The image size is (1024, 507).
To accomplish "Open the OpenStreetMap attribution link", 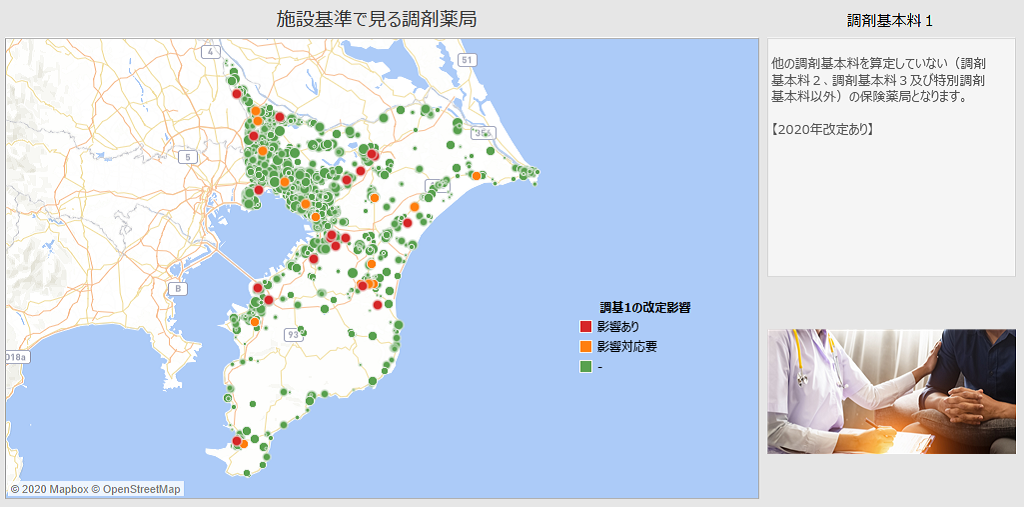I will pyautogui.click(x=136, y=489).
